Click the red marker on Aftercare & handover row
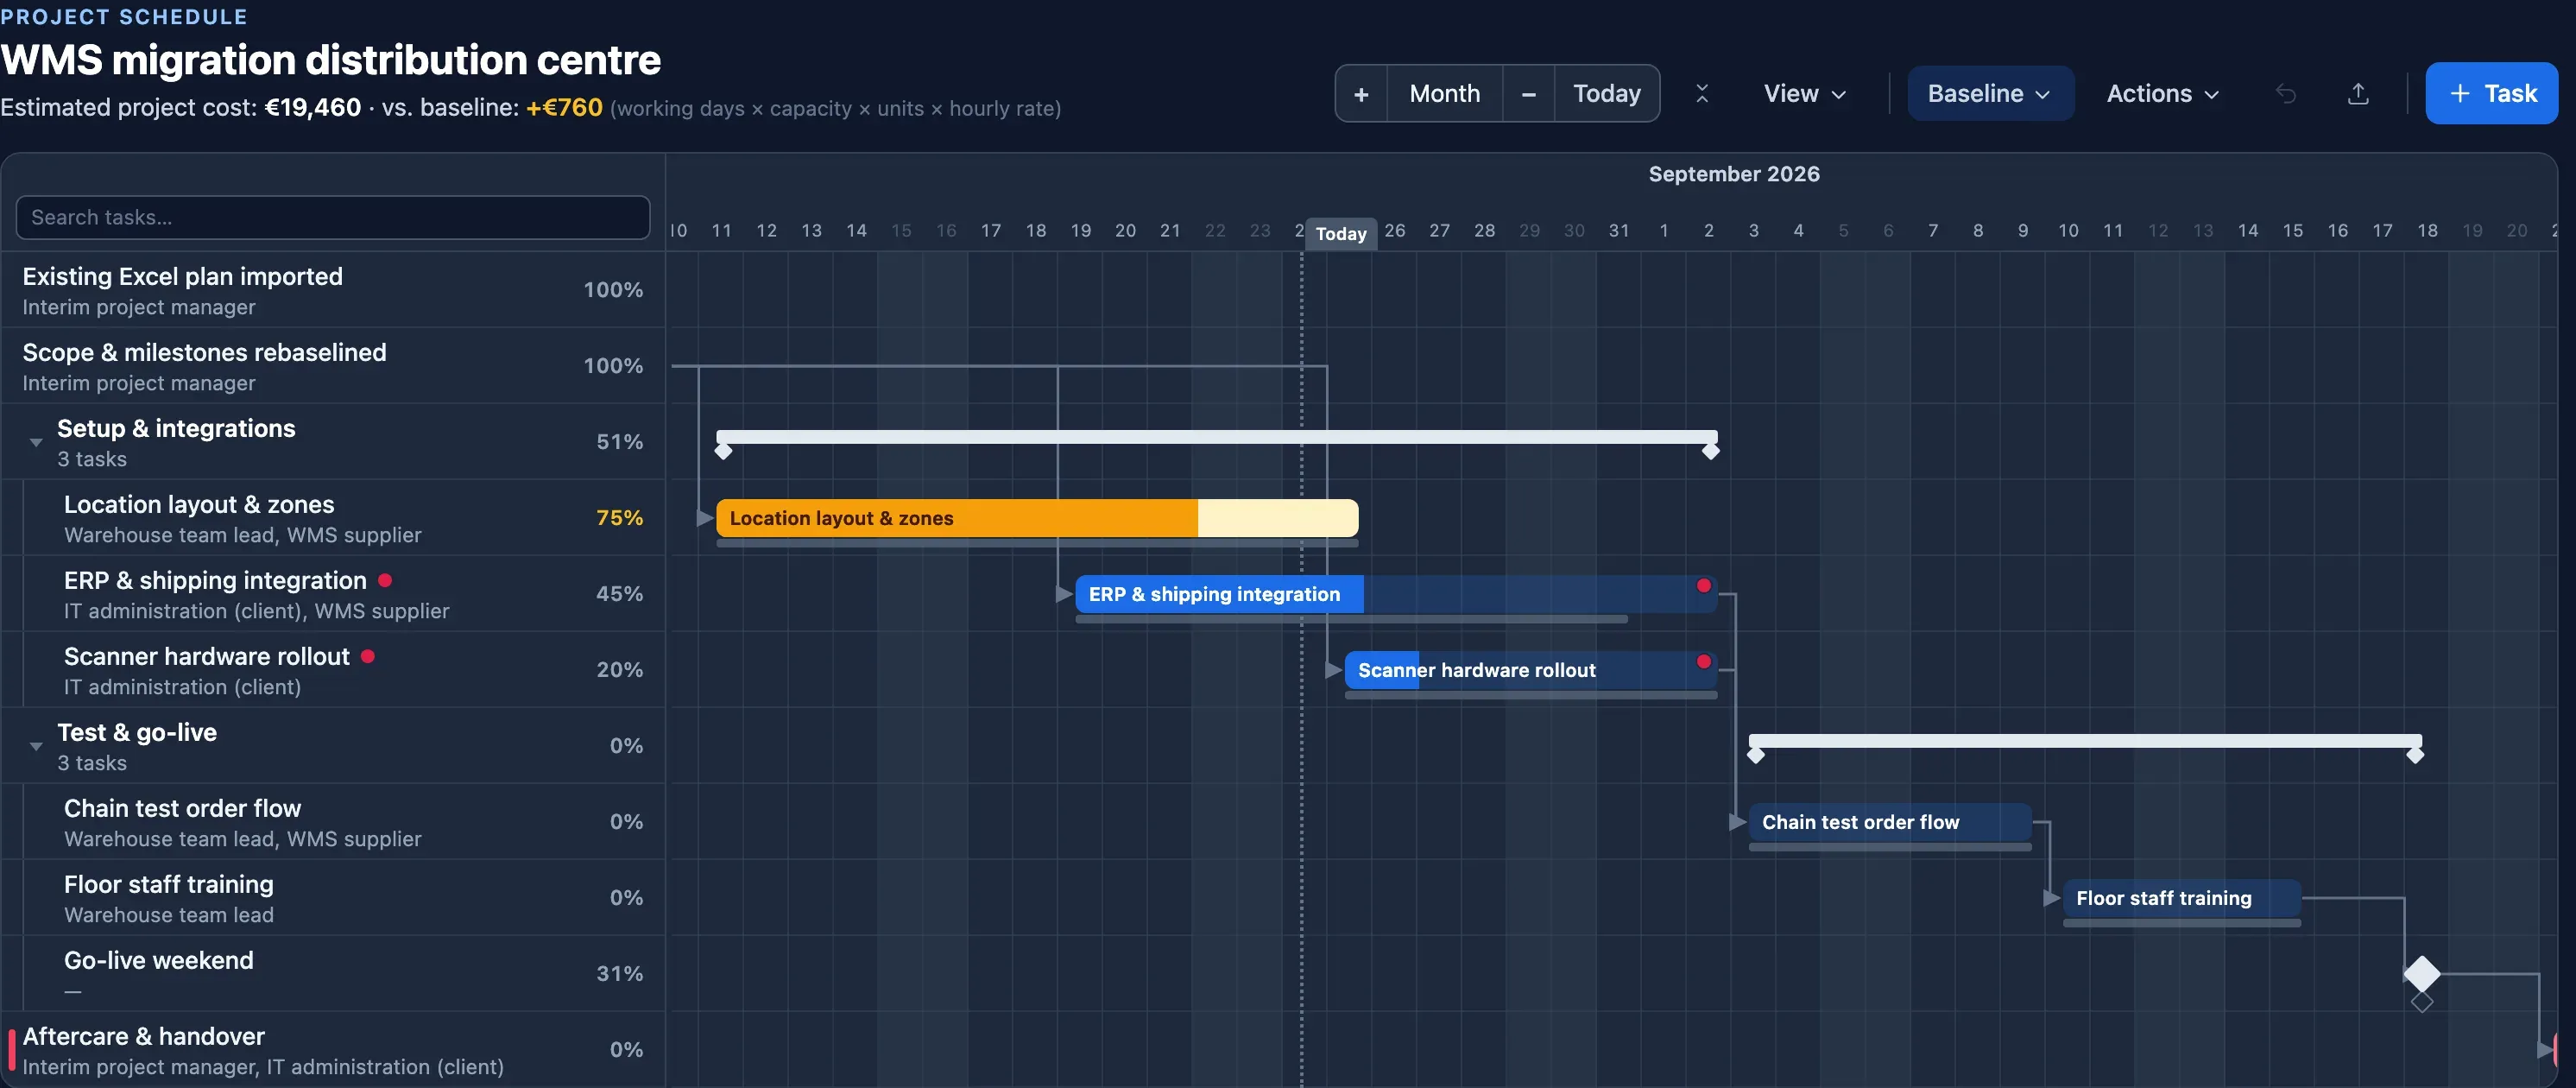Image resolution: width=2576 pixels, height=1088 pixels. pos(12,1050)
